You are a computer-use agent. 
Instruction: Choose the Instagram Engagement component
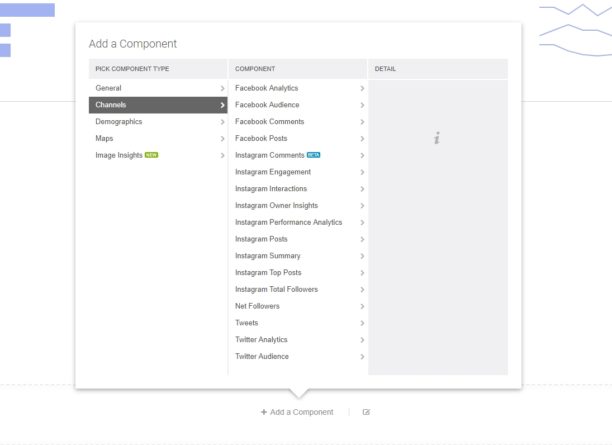pos(273,172)
